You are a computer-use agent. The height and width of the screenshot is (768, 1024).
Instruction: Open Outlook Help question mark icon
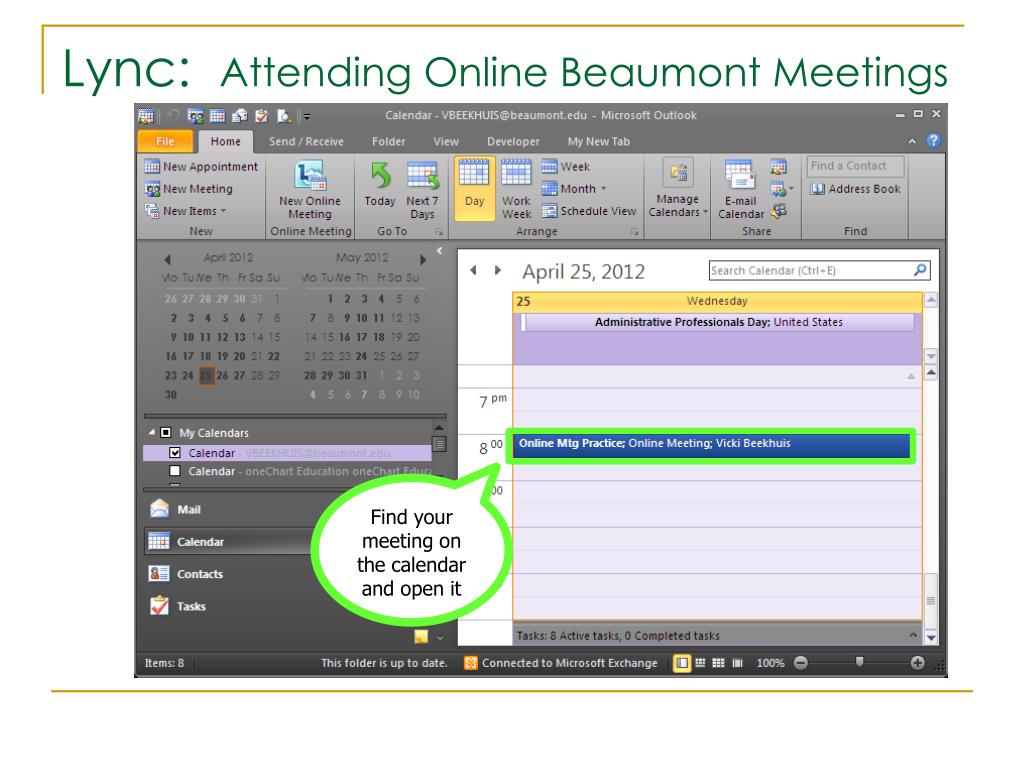point(934,140)
